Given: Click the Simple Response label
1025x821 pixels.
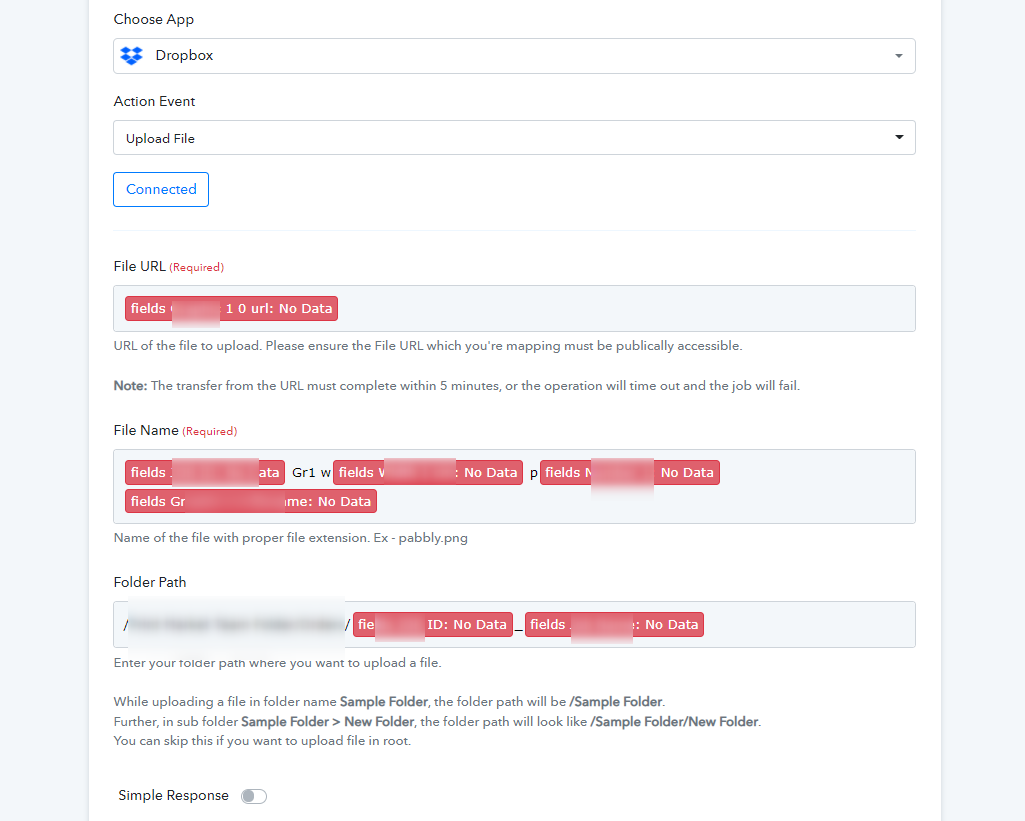Looking at the screenshot, I should pos(173,796).
